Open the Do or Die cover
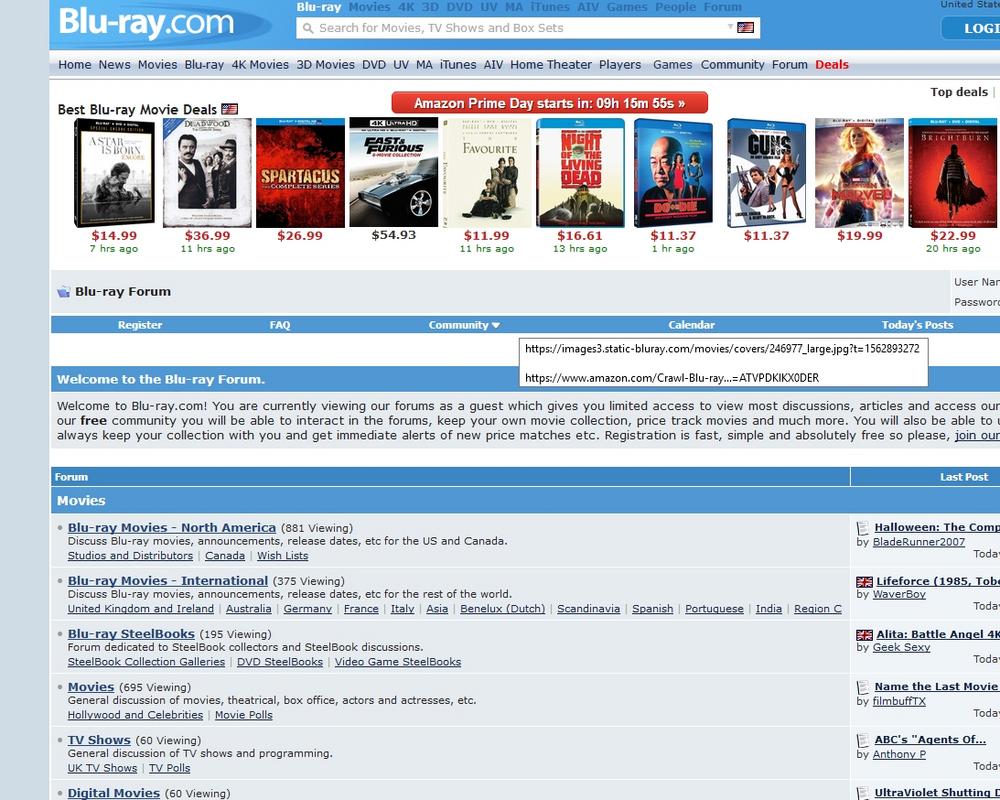The height and width of the screenshot is (800, 1000). click(673, 173)
